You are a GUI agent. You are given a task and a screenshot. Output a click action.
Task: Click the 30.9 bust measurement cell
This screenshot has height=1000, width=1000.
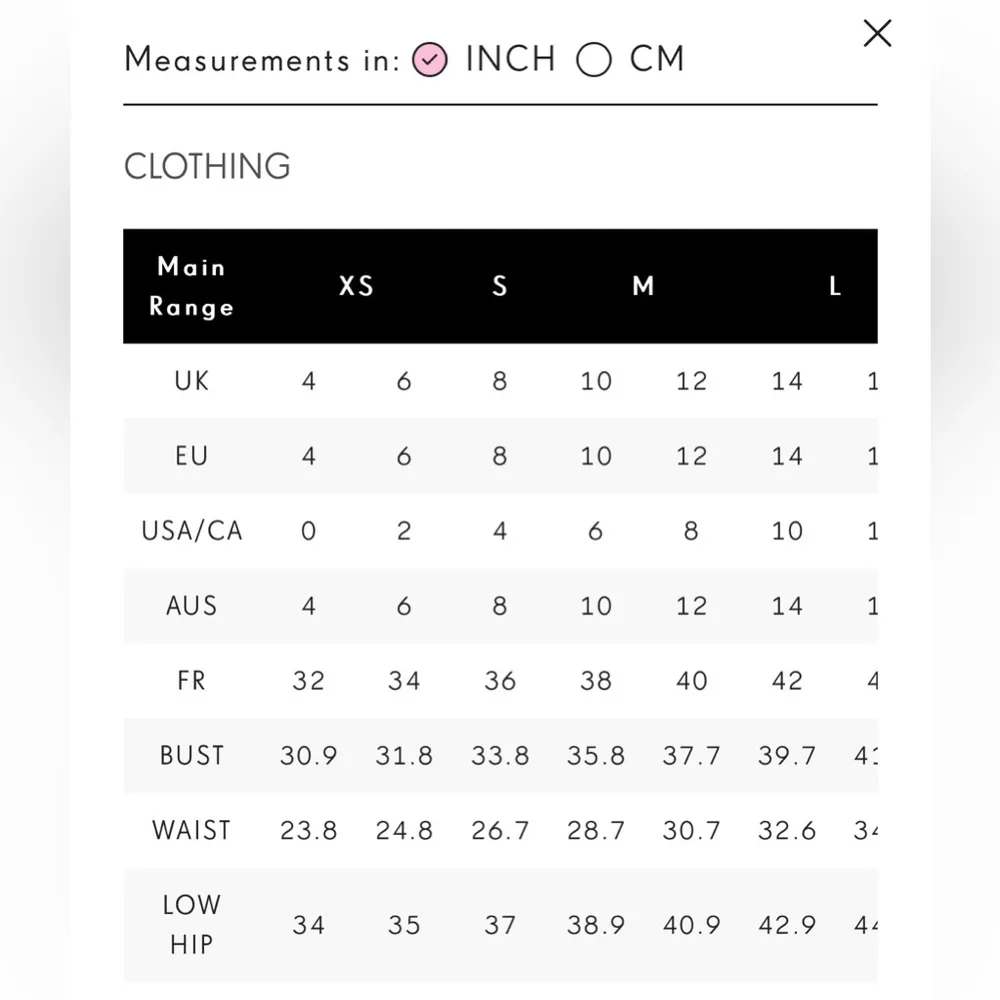(308, 756)
